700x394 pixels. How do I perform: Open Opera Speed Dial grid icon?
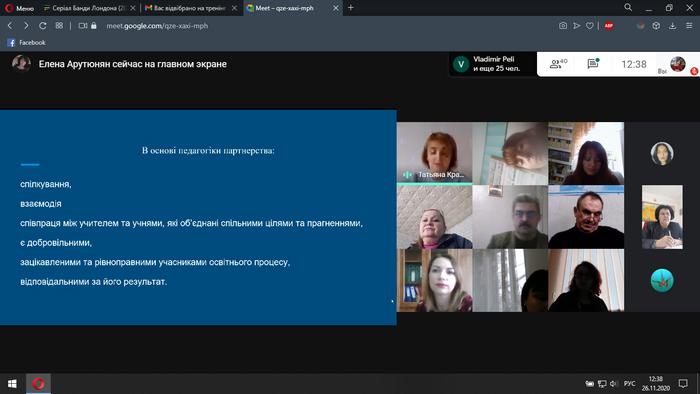(x=59, y=26)
